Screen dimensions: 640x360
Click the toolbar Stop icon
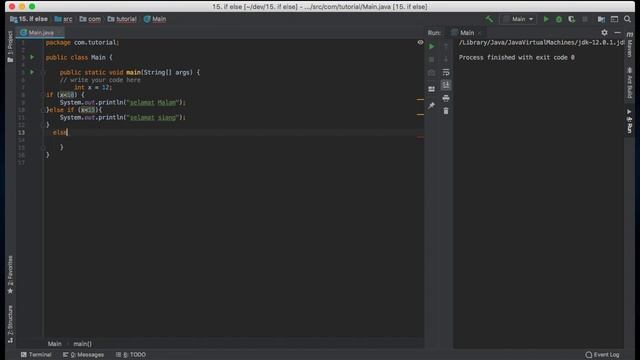[584, 19]
